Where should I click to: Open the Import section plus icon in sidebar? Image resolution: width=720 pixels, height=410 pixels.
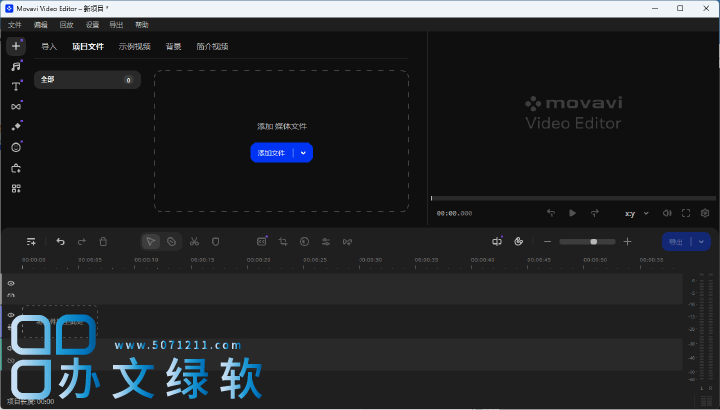pyautogui.click(x=16, y=46)
